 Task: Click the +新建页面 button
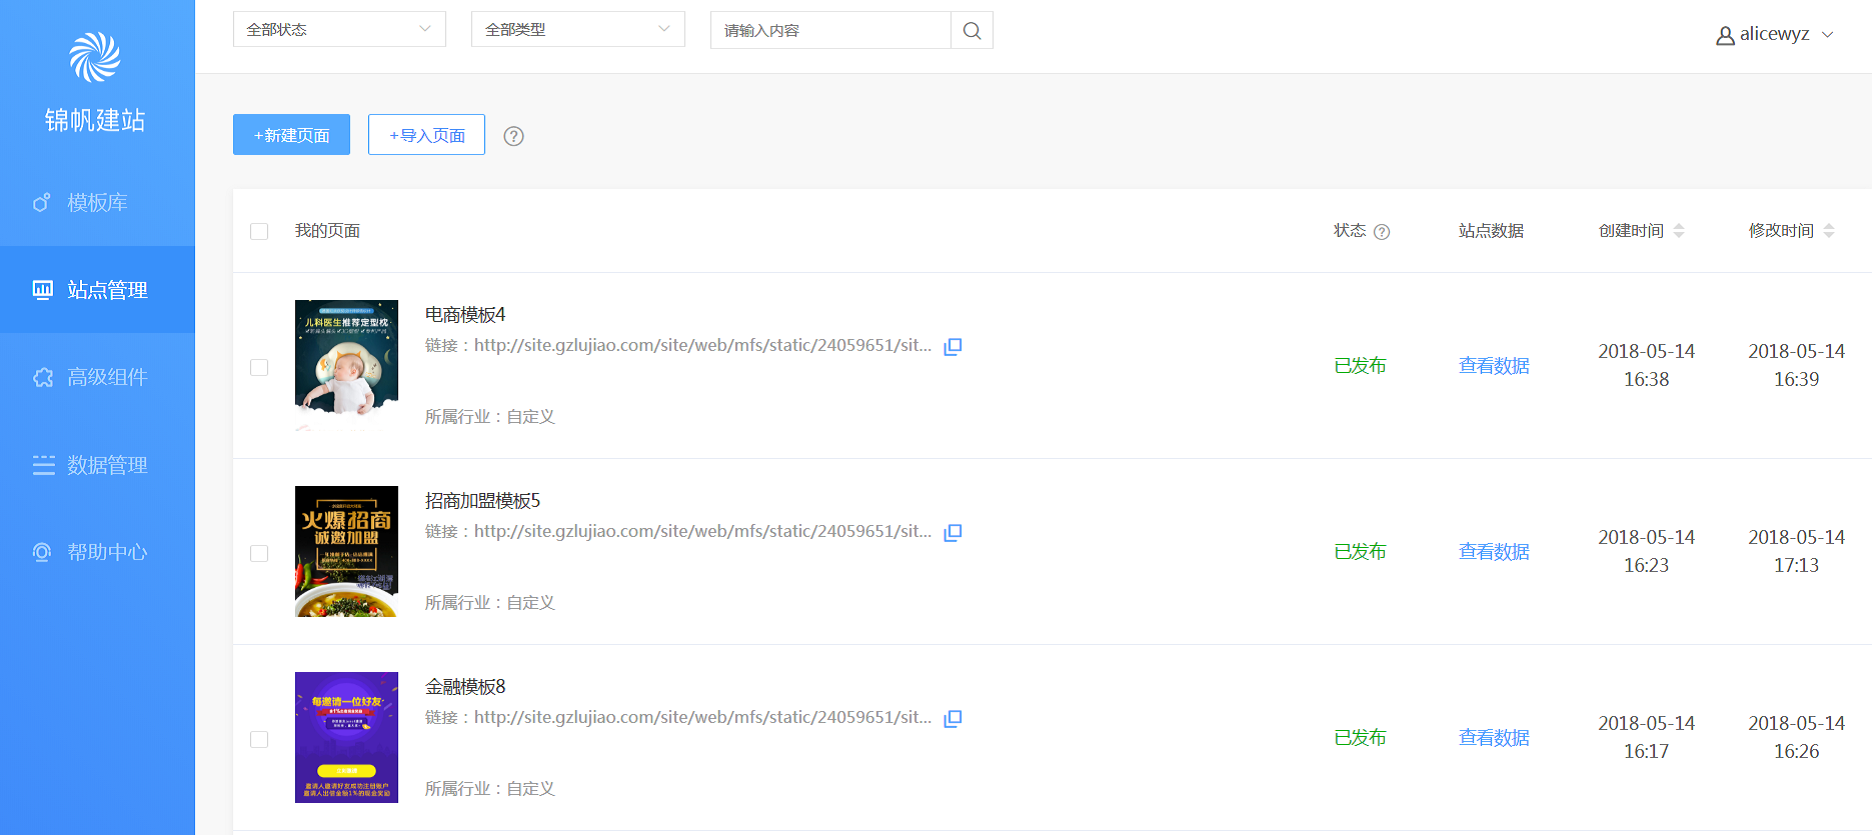point(291,135)
